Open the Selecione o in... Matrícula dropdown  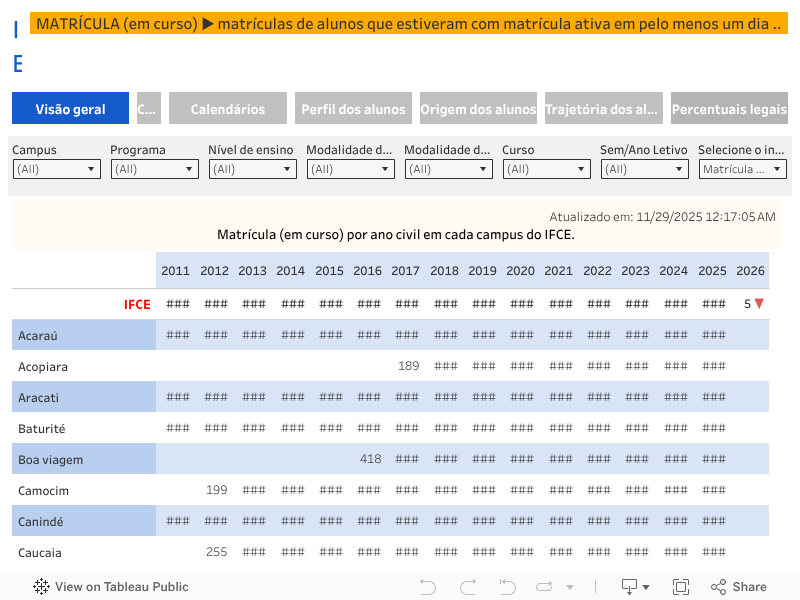point(742,169)
